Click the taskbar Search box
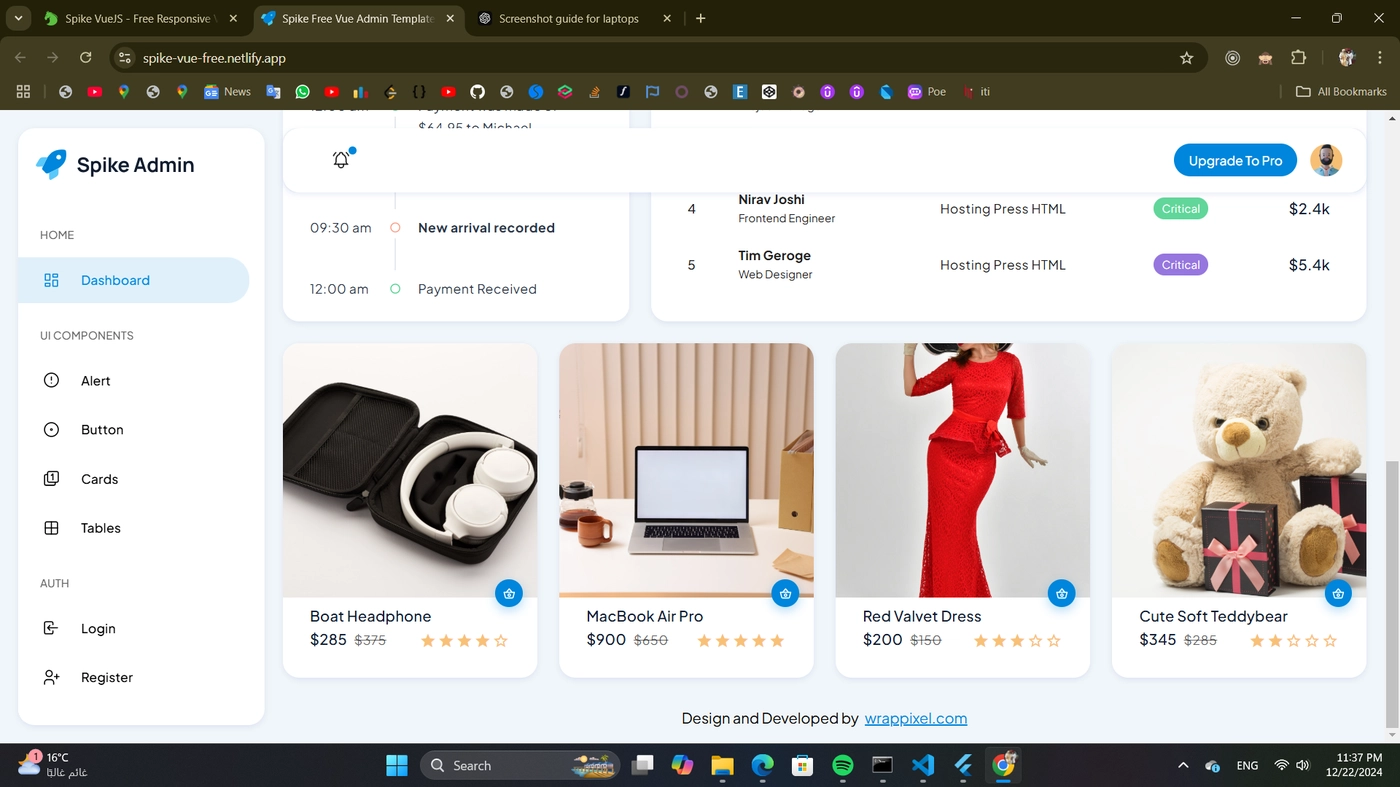 pyautogui.click(x=519, y=765)
